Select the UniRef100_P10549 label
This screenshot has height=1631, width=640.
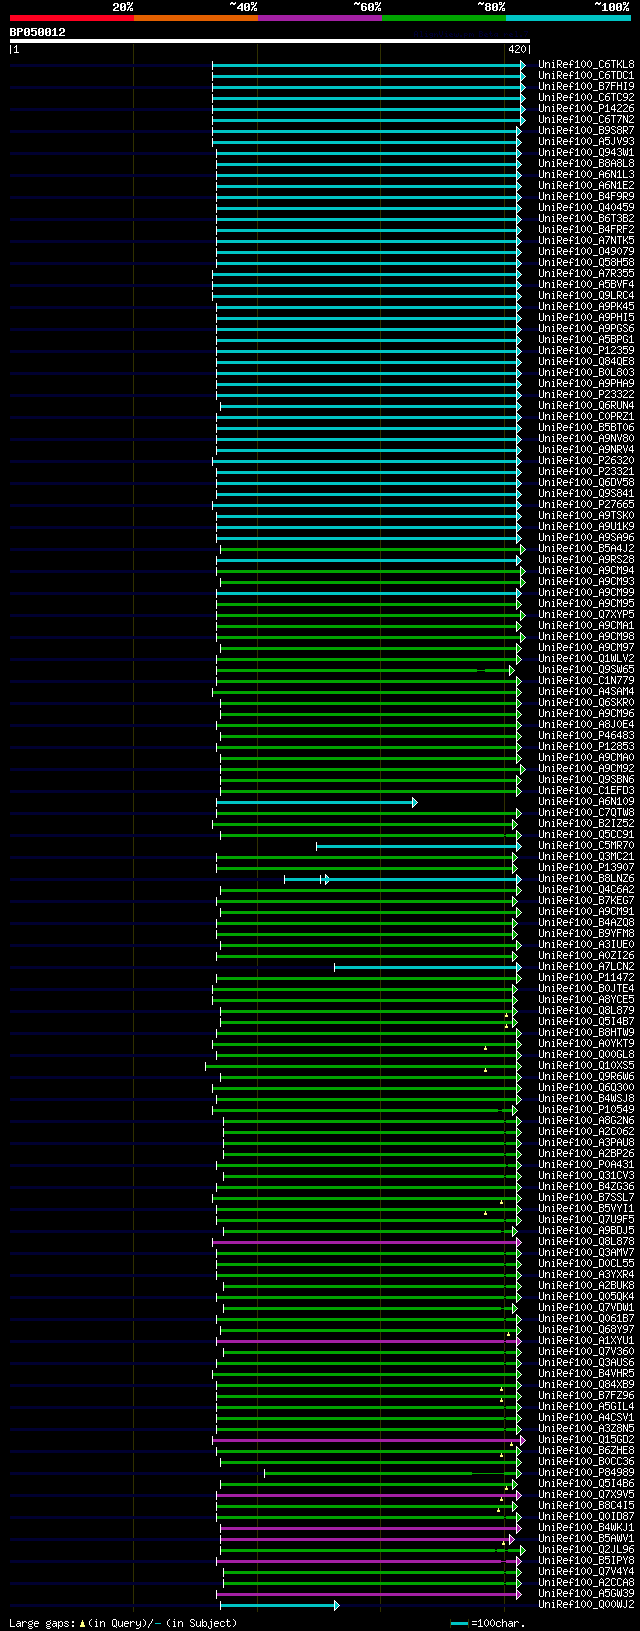tap(586, 1109)
